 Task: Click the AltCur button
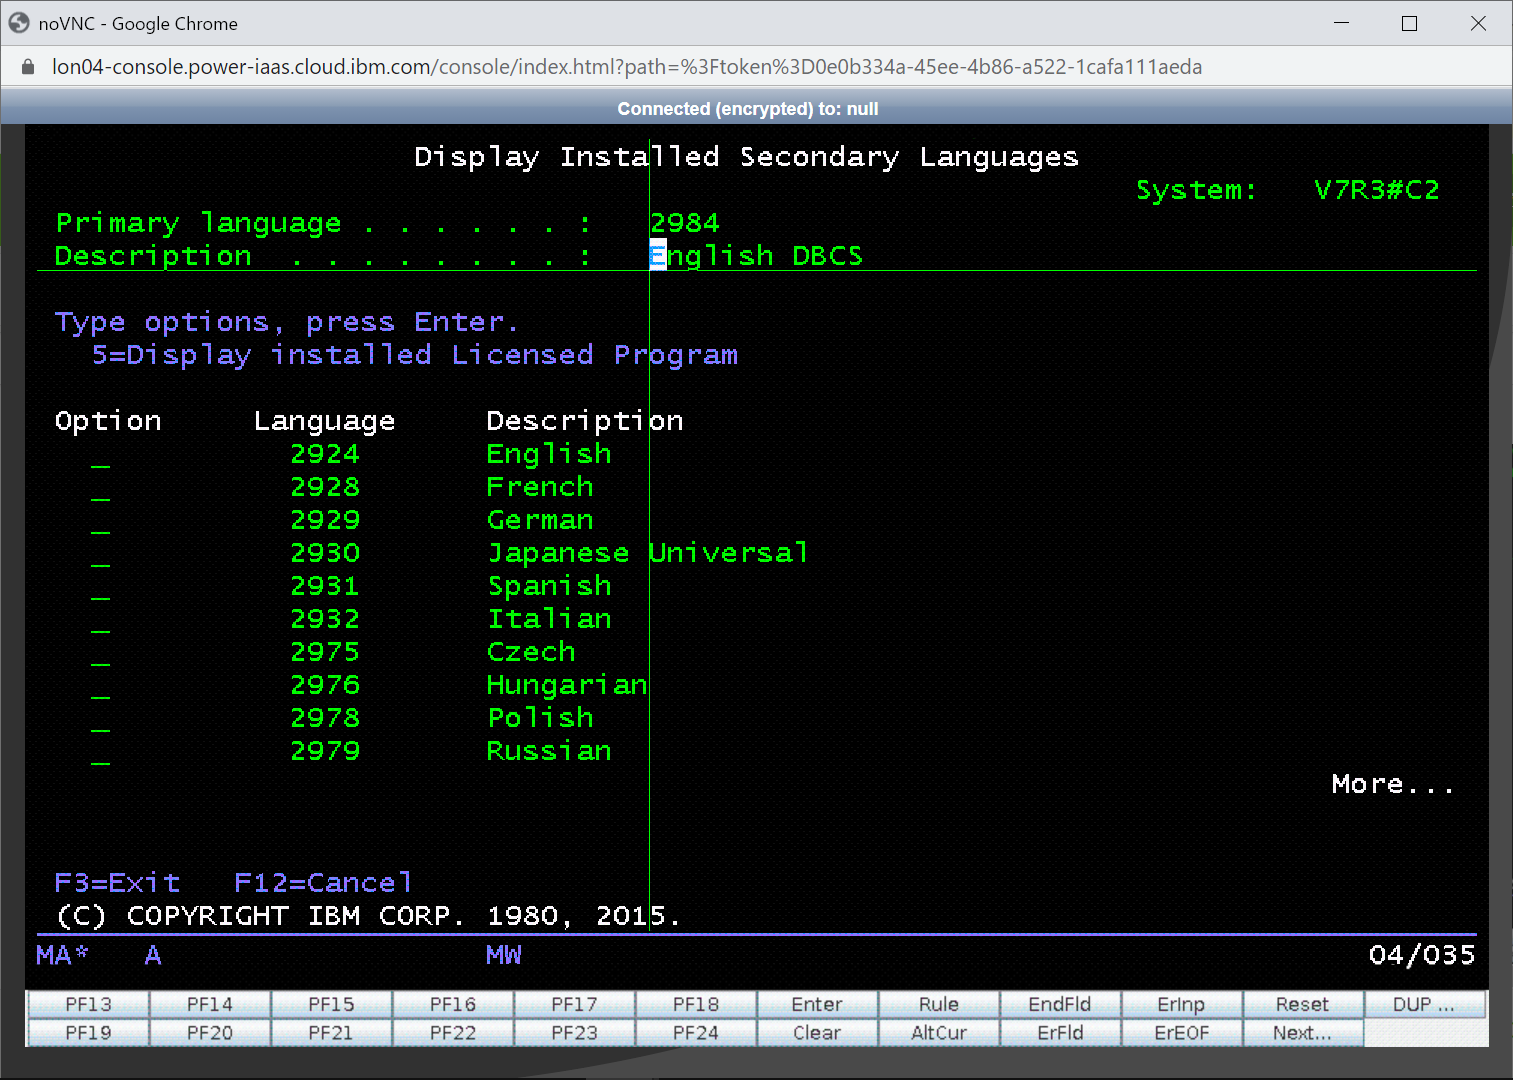click(x=939, y=1033)
